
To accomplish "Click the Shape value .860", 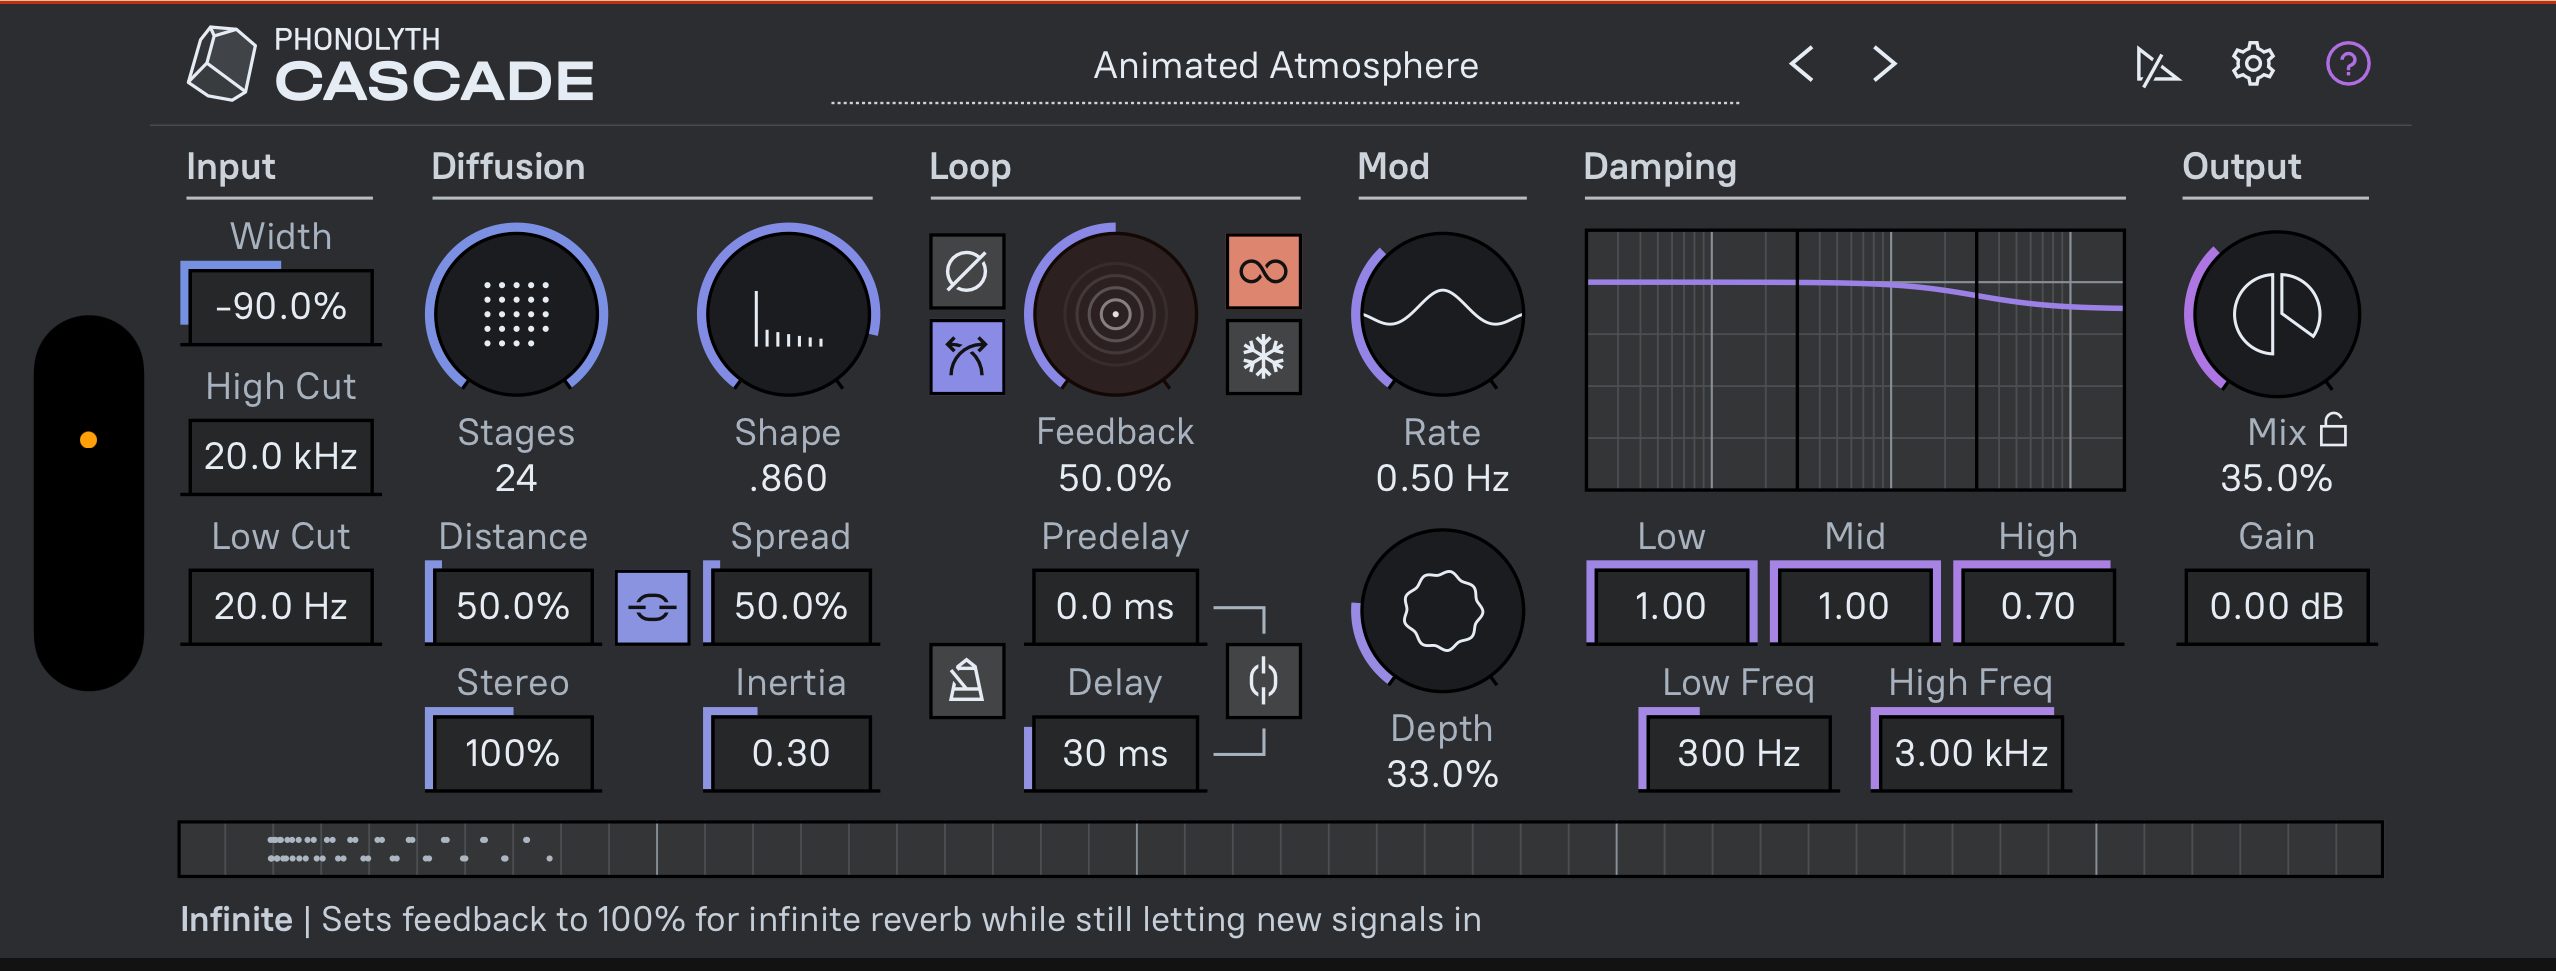I will click(788, 478).
